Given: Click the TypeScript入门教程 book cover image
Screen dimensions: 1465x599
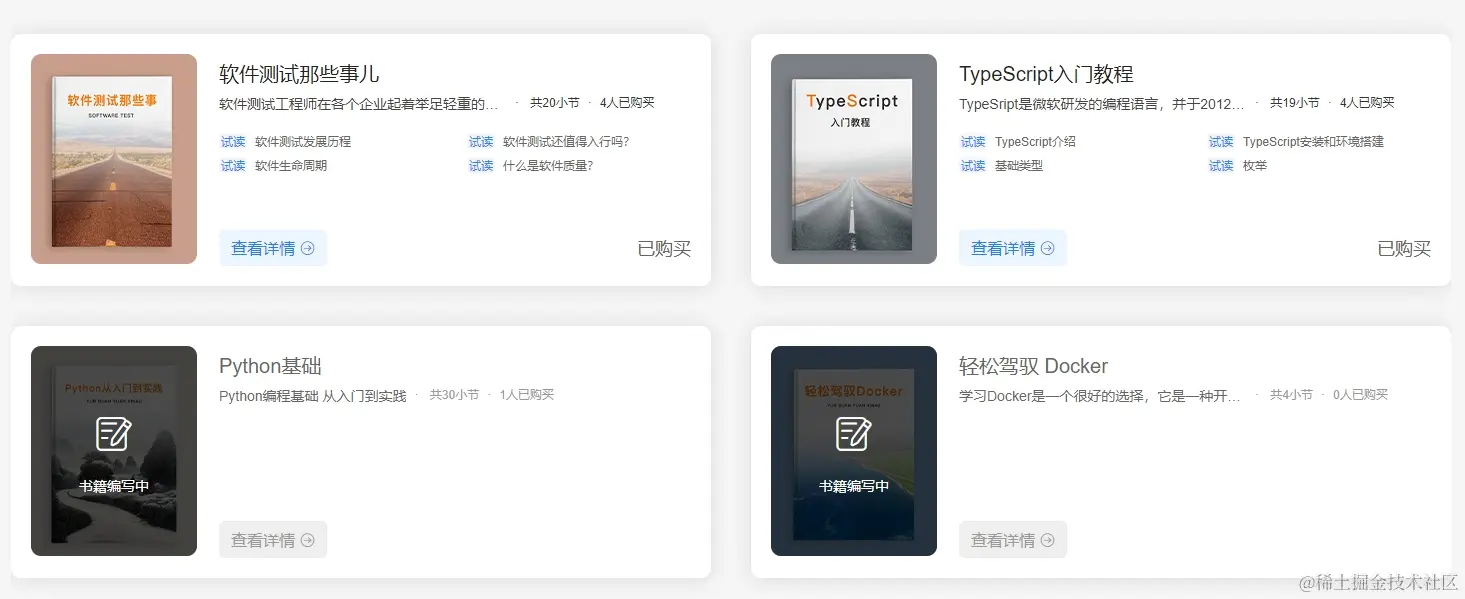Looking at the screenshot, I should [853, 158].
